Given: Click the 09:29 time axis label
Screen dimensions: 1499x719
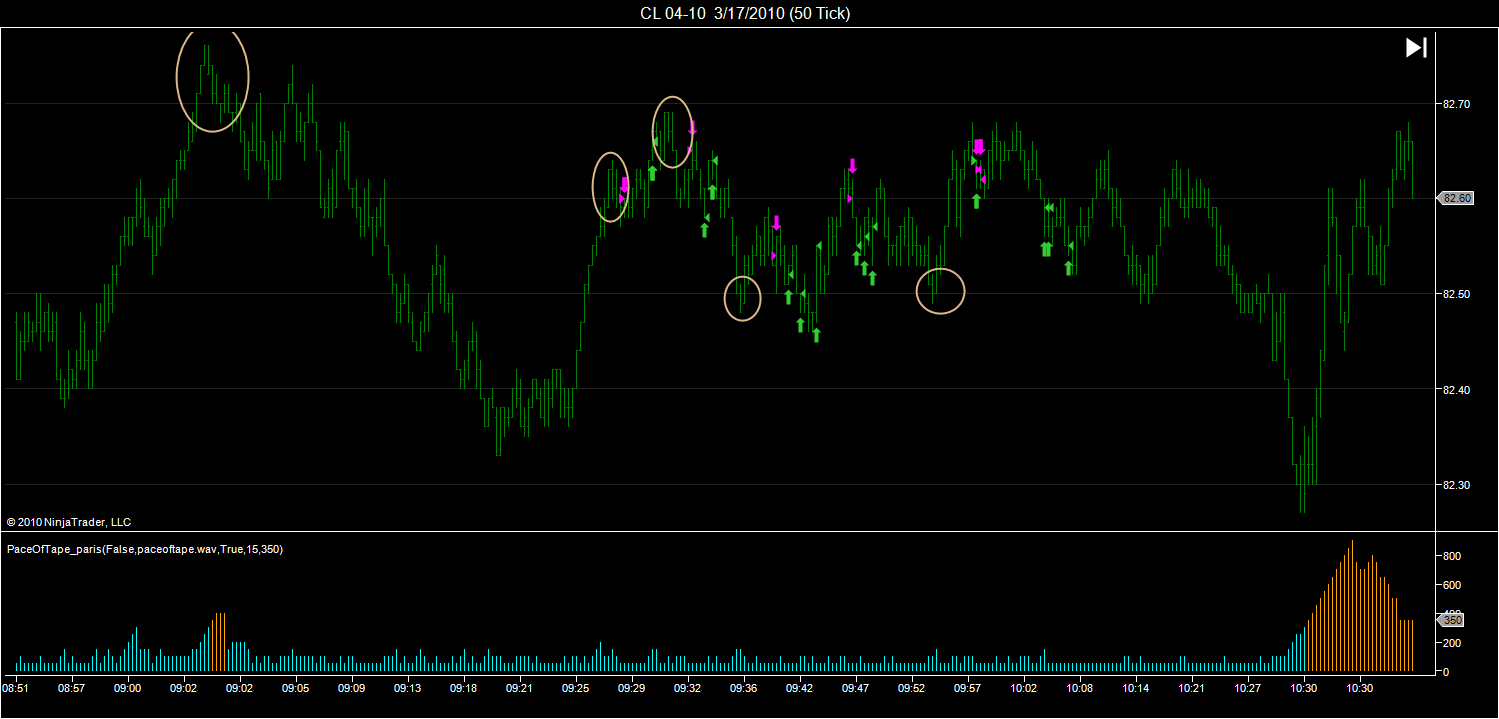Looking at the screenshot, I should click(x=632, y=688).
